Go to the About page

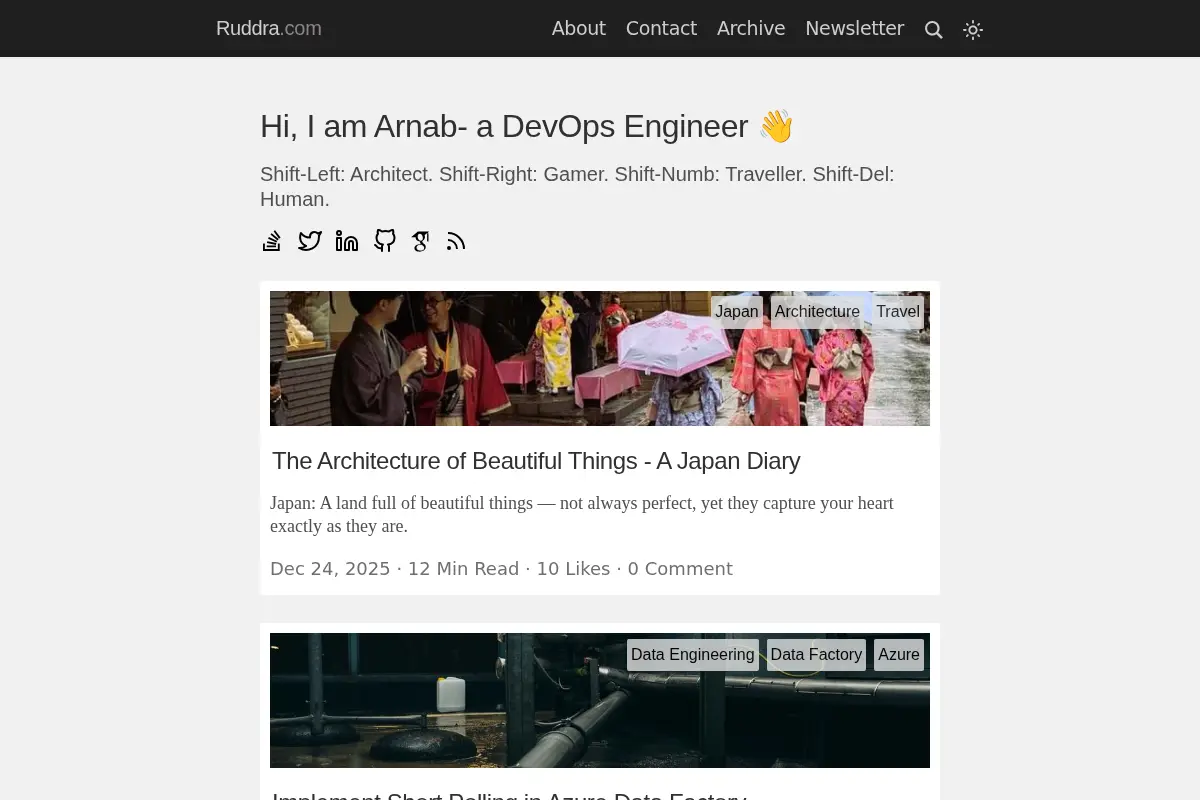(579, 28)
